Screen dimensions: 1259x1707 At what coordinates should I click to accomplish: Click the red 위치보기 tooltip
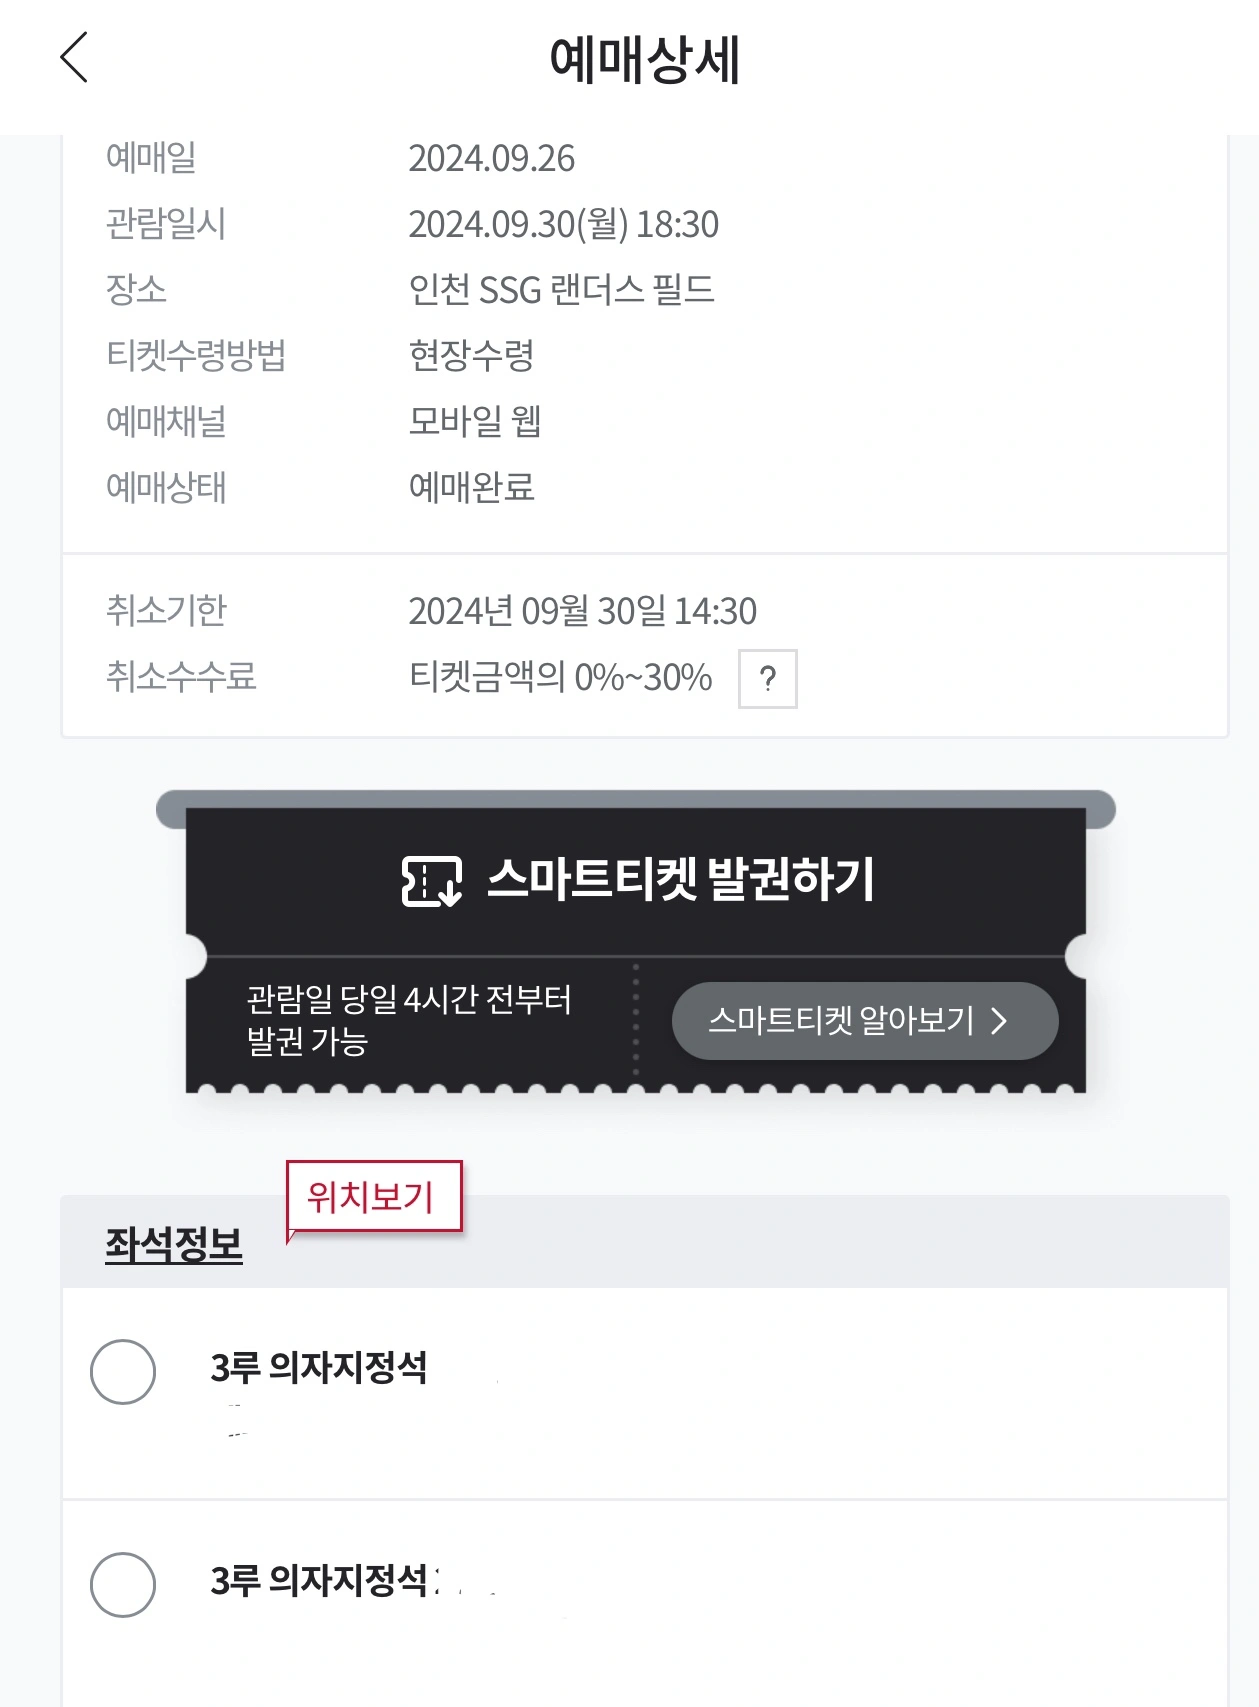373,1196
